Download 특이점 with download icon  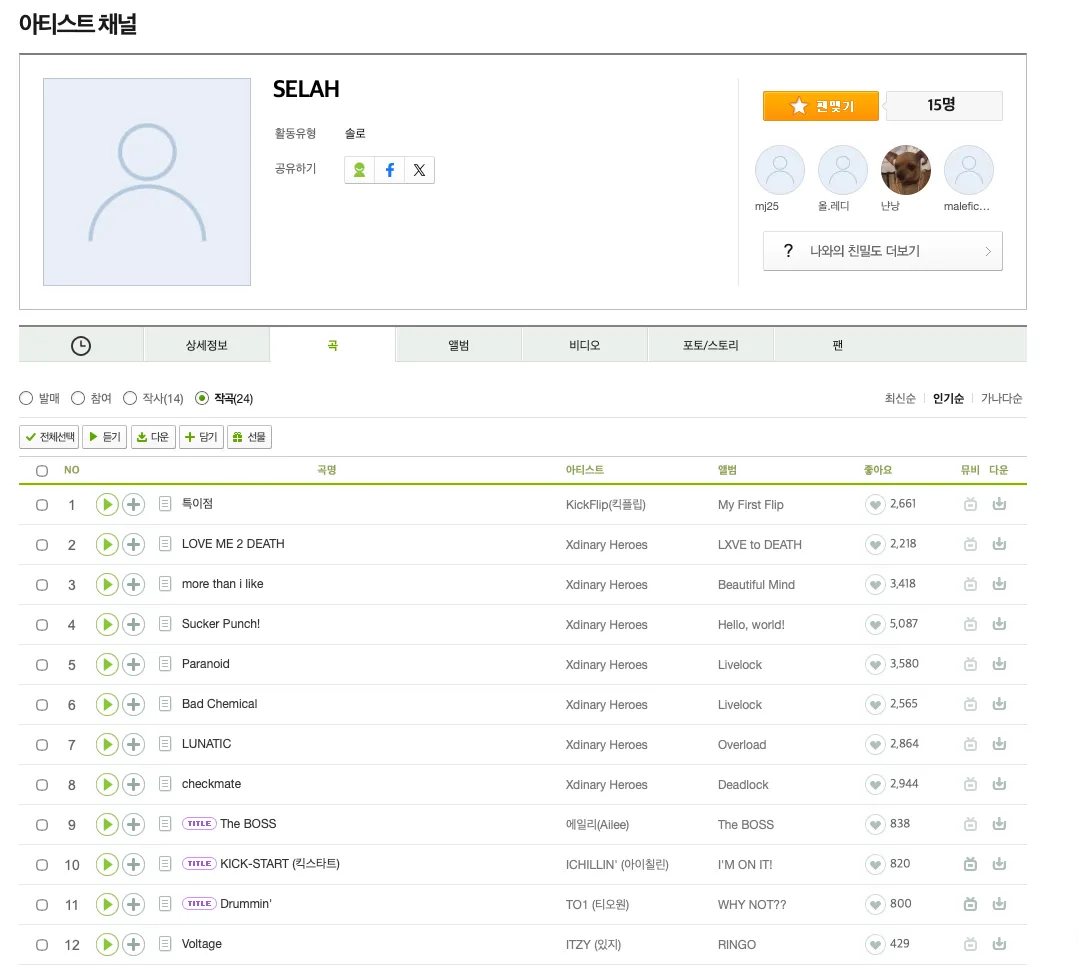coord(999,504)
